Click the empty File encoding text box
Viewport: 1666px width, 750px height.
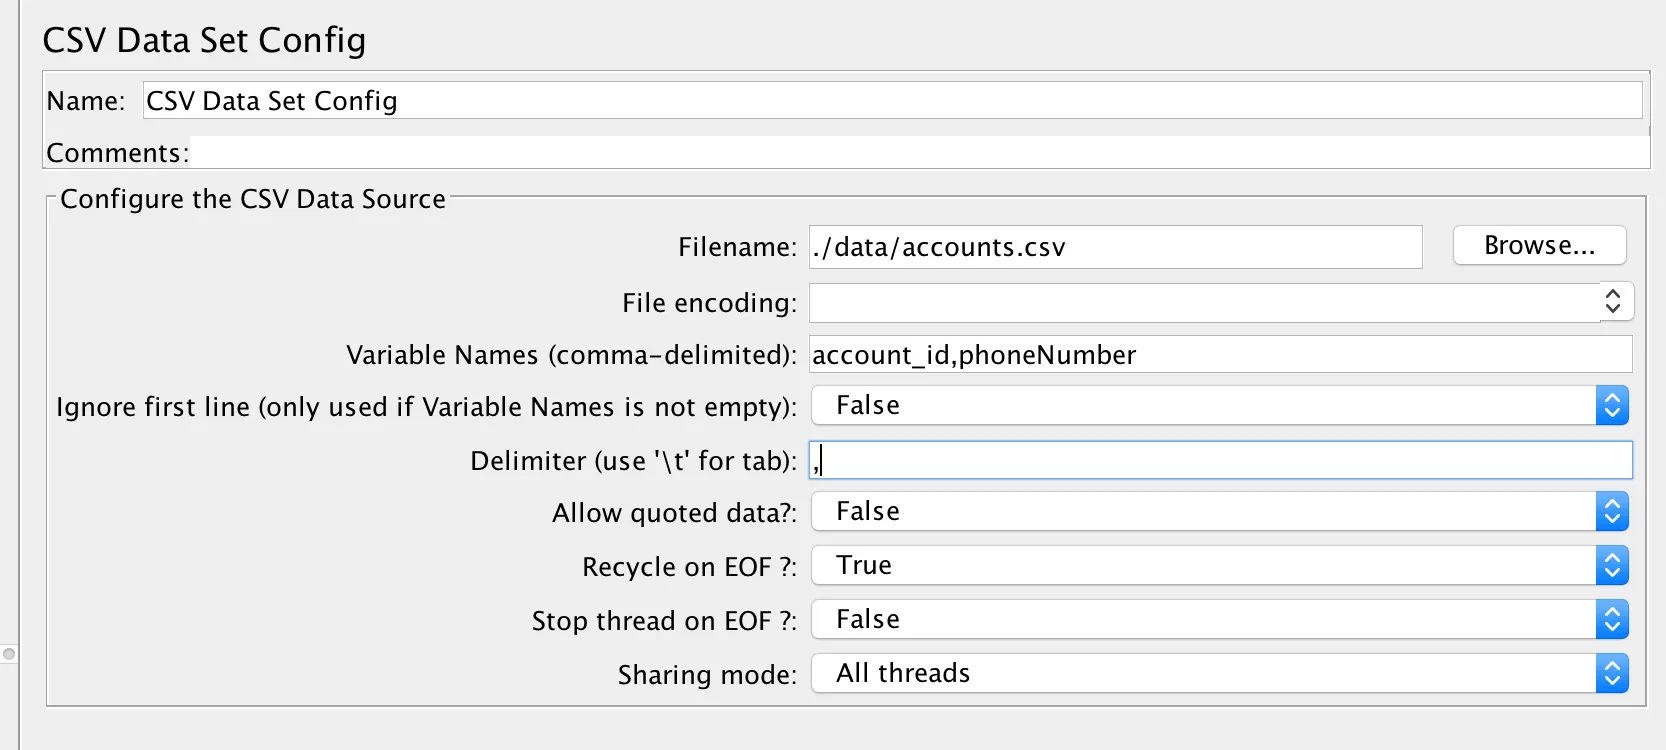pos(1204,303)
